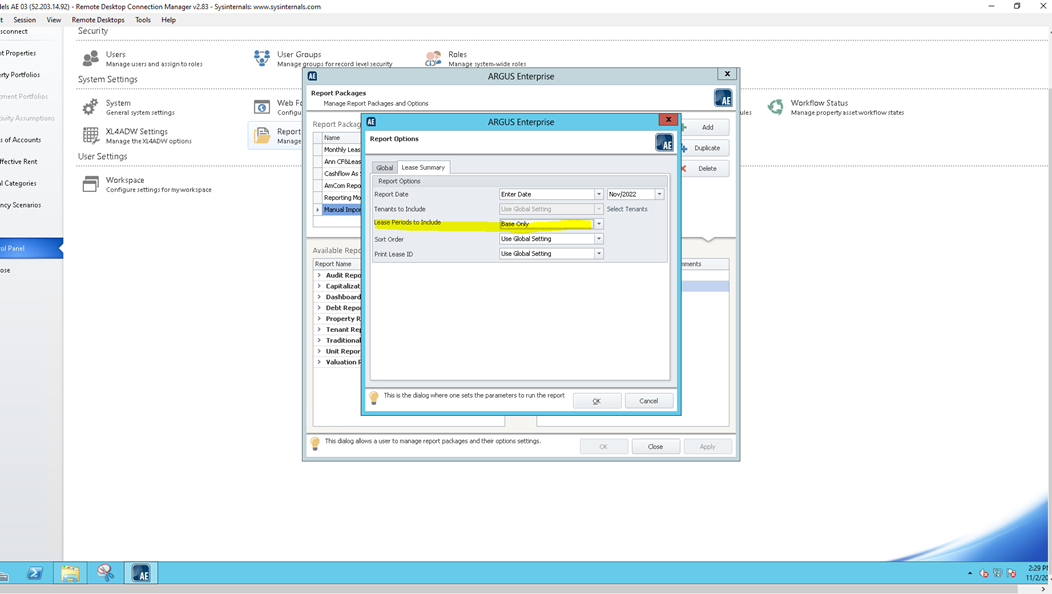Close the Report Packages dialog via Close button

[x=655, y=446]
